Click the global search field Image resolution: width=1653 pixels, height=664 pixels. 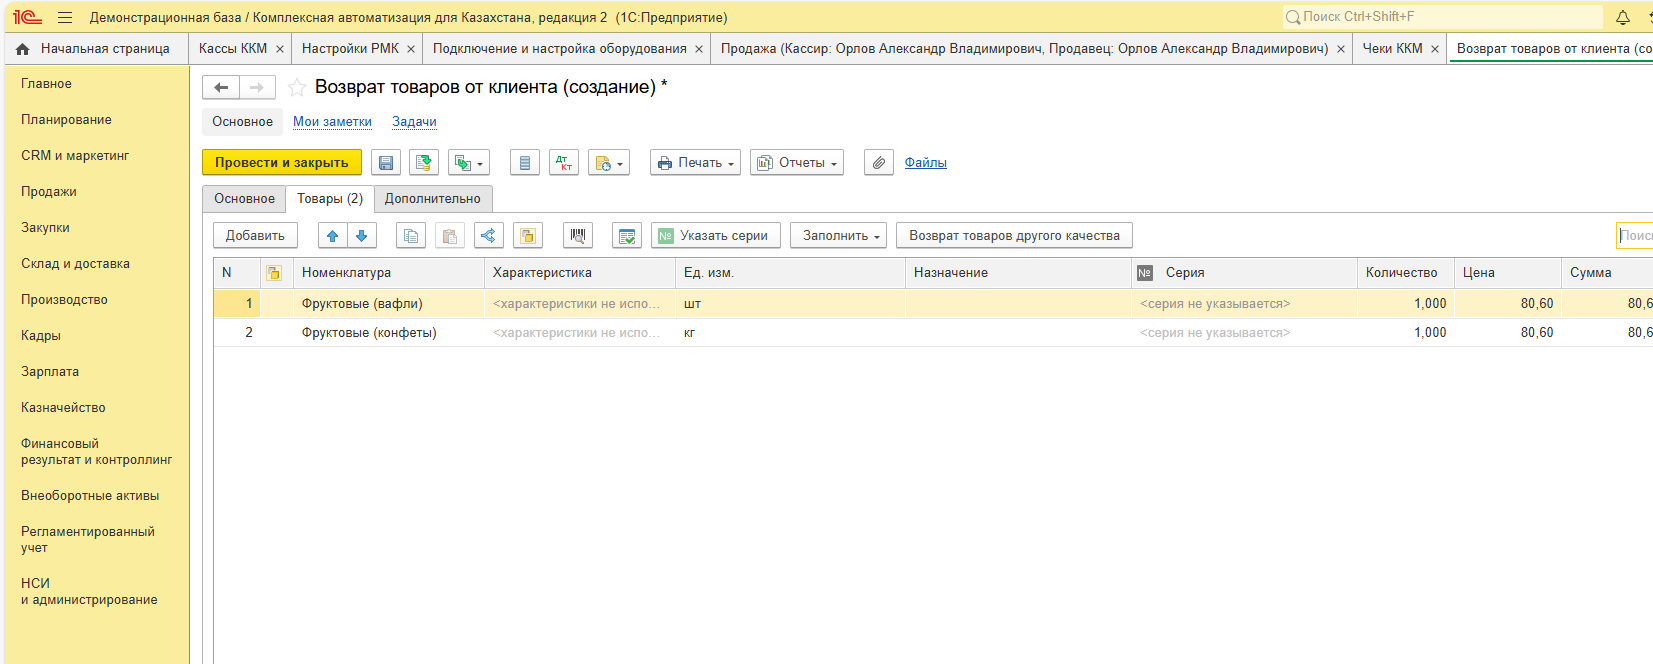[x=1442, y=17]
